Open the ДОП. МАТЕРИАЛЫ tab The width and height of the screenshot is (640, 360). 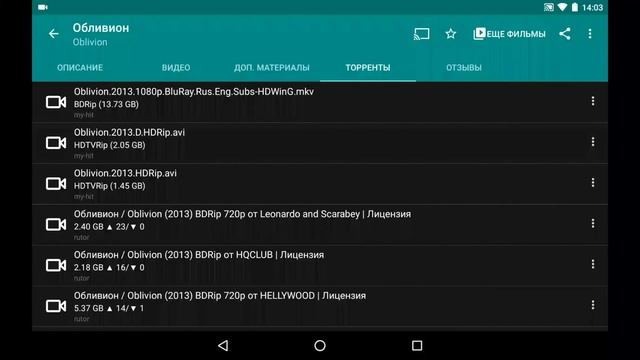pyautogui.click(x=272, y=68)
